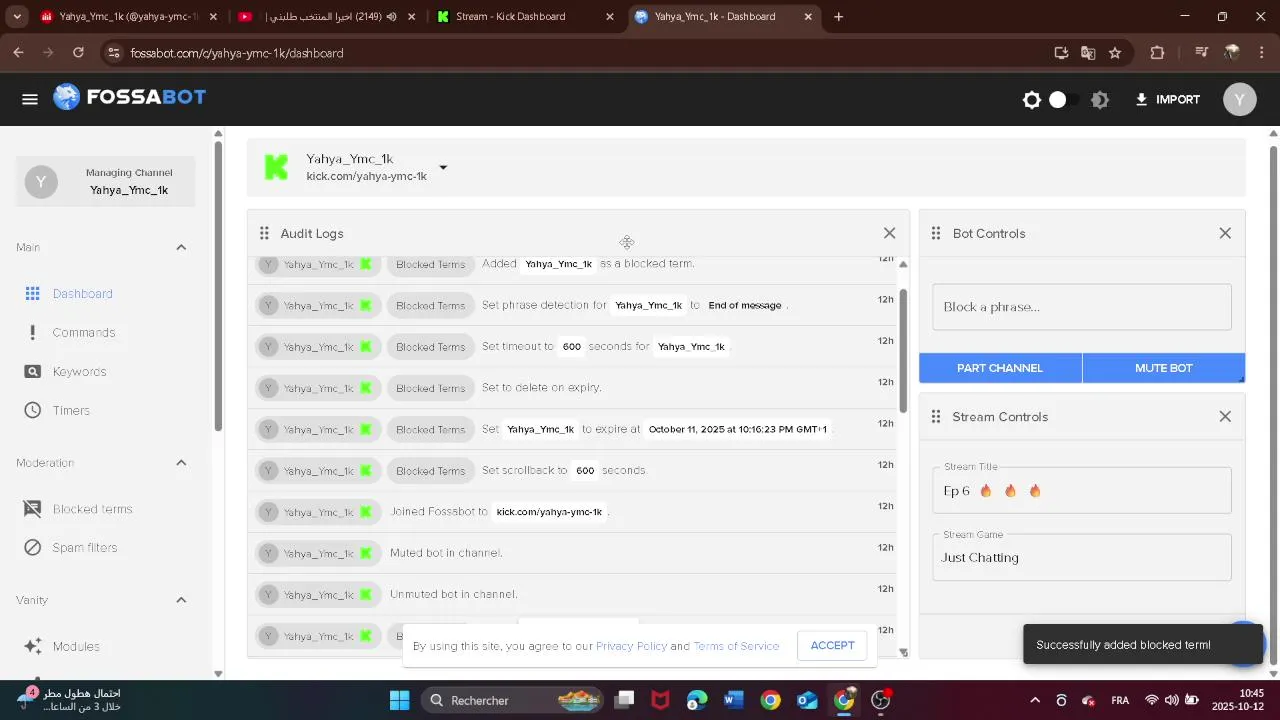Viewport: 1280px width, 720px height.
Task: Click Blocked Terms tag in the Set scrollback row
Action: click(x=430, y=471)
